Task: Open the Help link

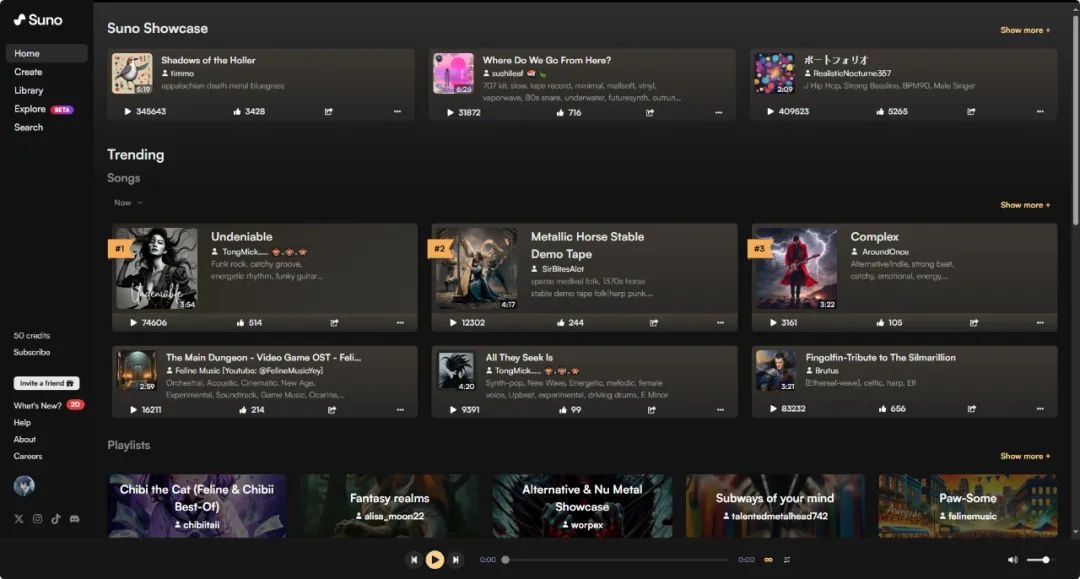Action: [x=22, y=423]
